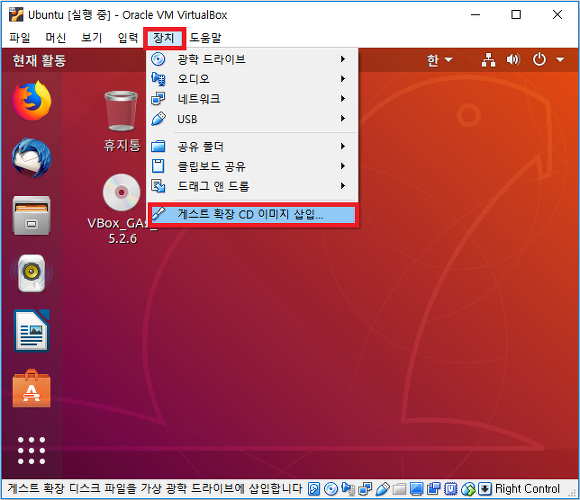This screenshot has width=580, height=500.
Task: Select 게스트 확장 CD 이미지 삽입 entry
Action: [253, 214]
